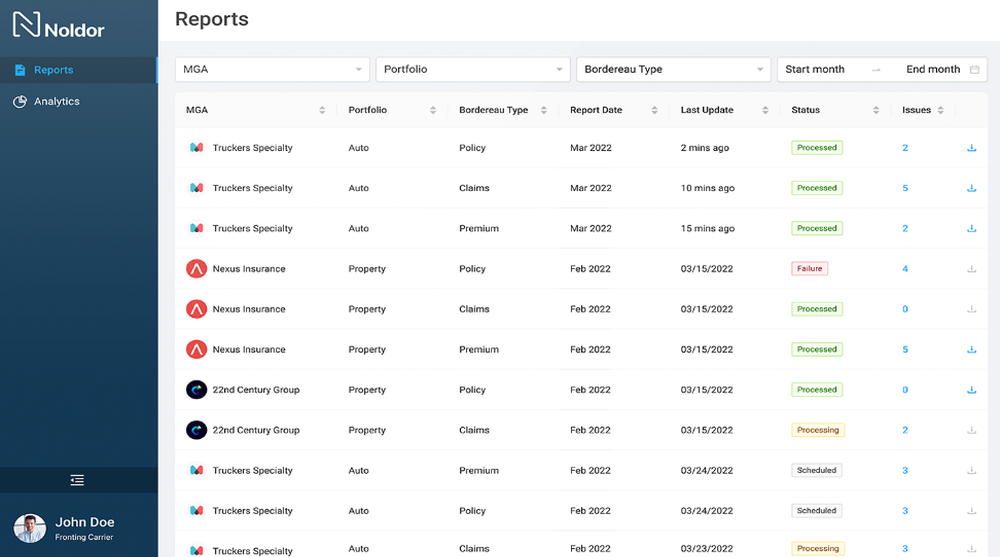The width and height of the screenshot is (1000, 557).
Task: Open issues count 5 for Truckers Claims Mar 2022
Action: (905, 188)
